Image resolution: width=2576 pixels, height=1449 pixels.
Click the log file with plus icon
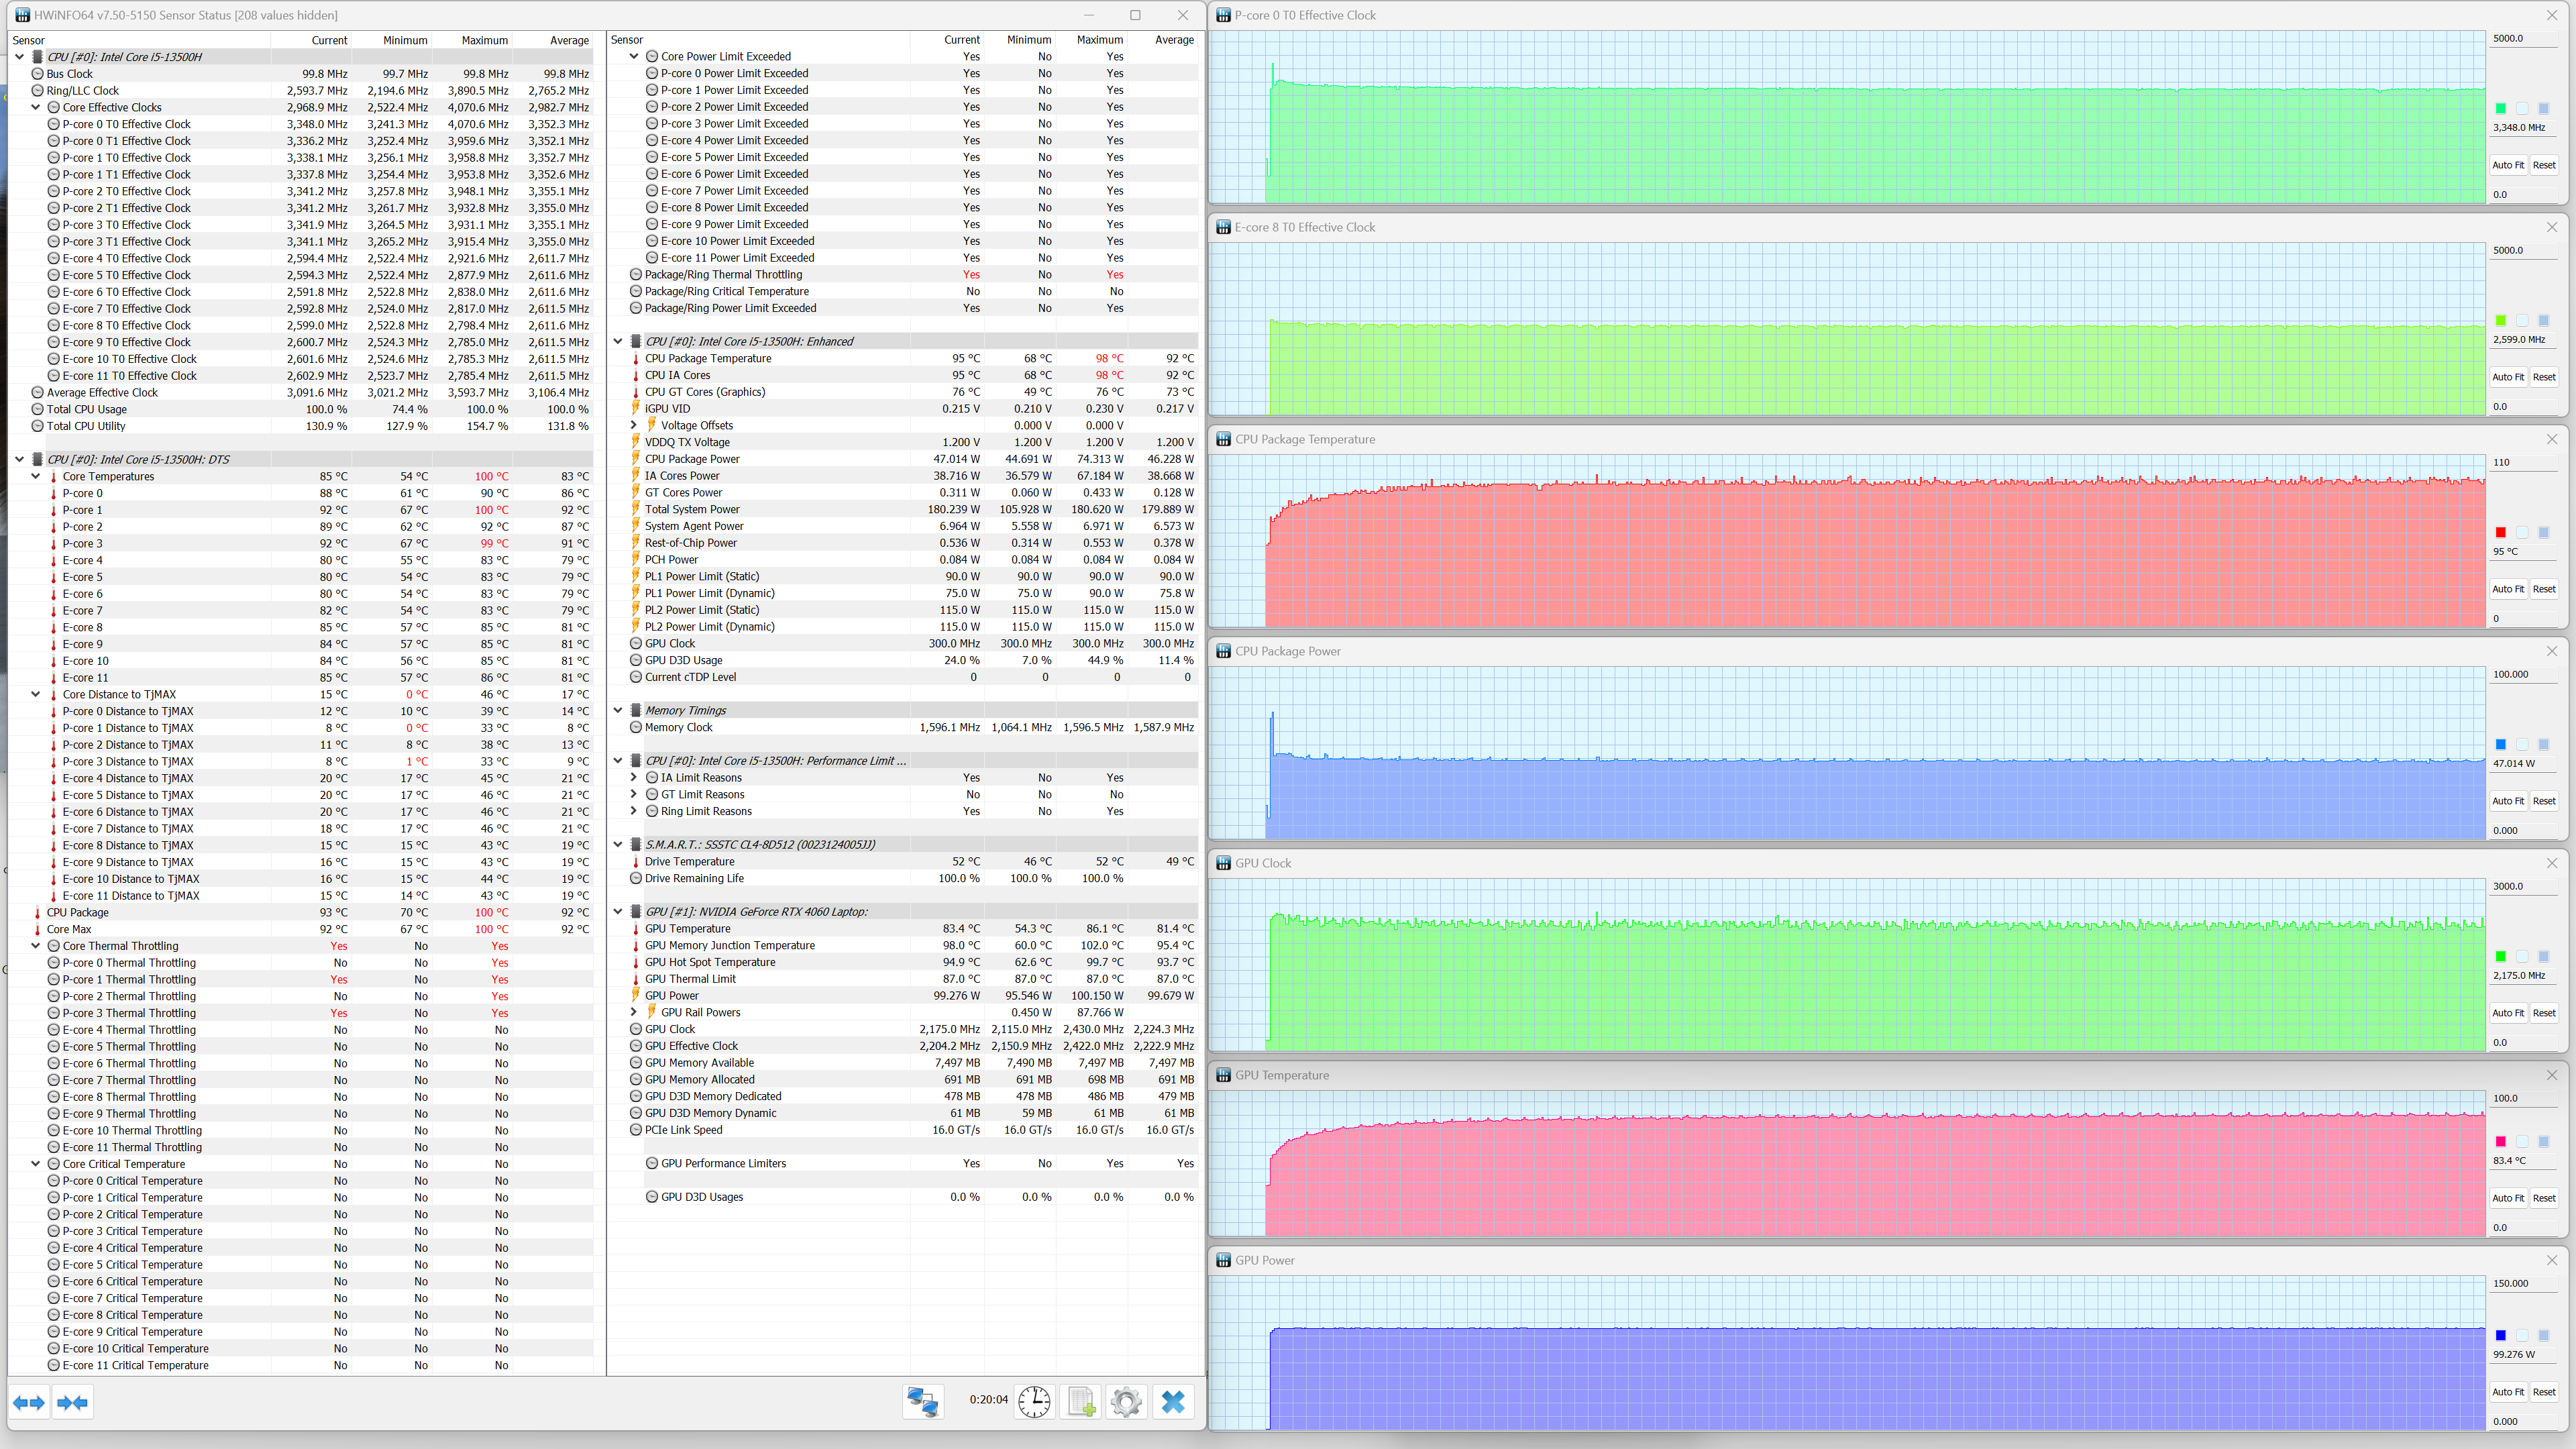tap(1081, 1402)
